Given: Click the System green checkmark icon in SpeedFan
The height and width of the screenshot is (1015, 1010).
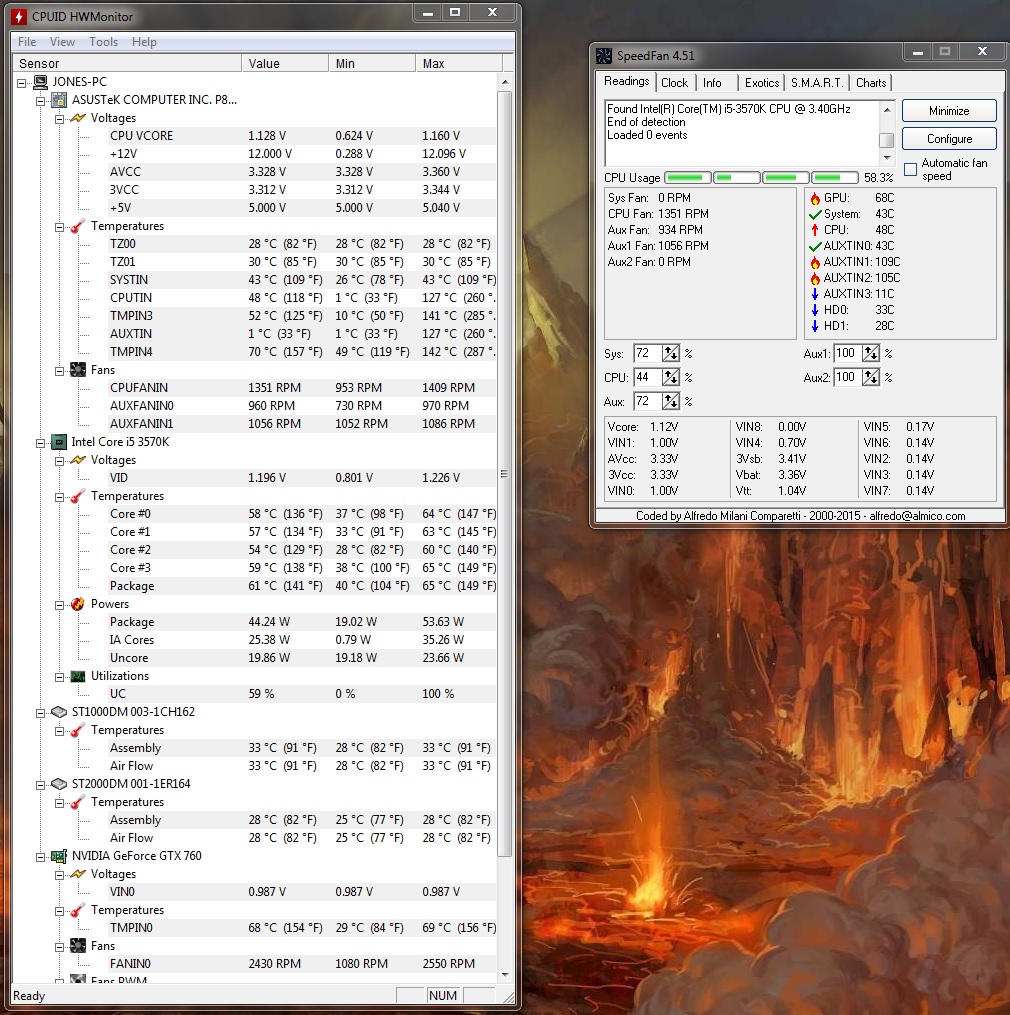Looking at the screenshot, I should coord(815,214).
